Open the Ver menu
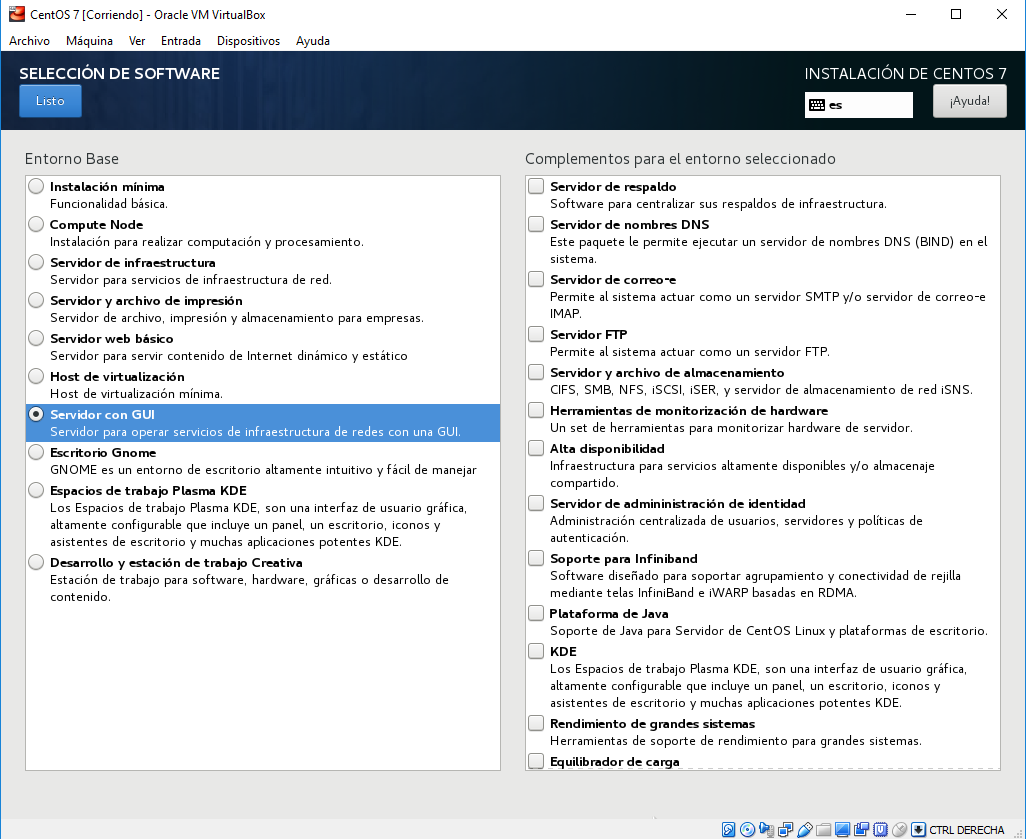Screen dimensions: 1026x839 [137, 41]
